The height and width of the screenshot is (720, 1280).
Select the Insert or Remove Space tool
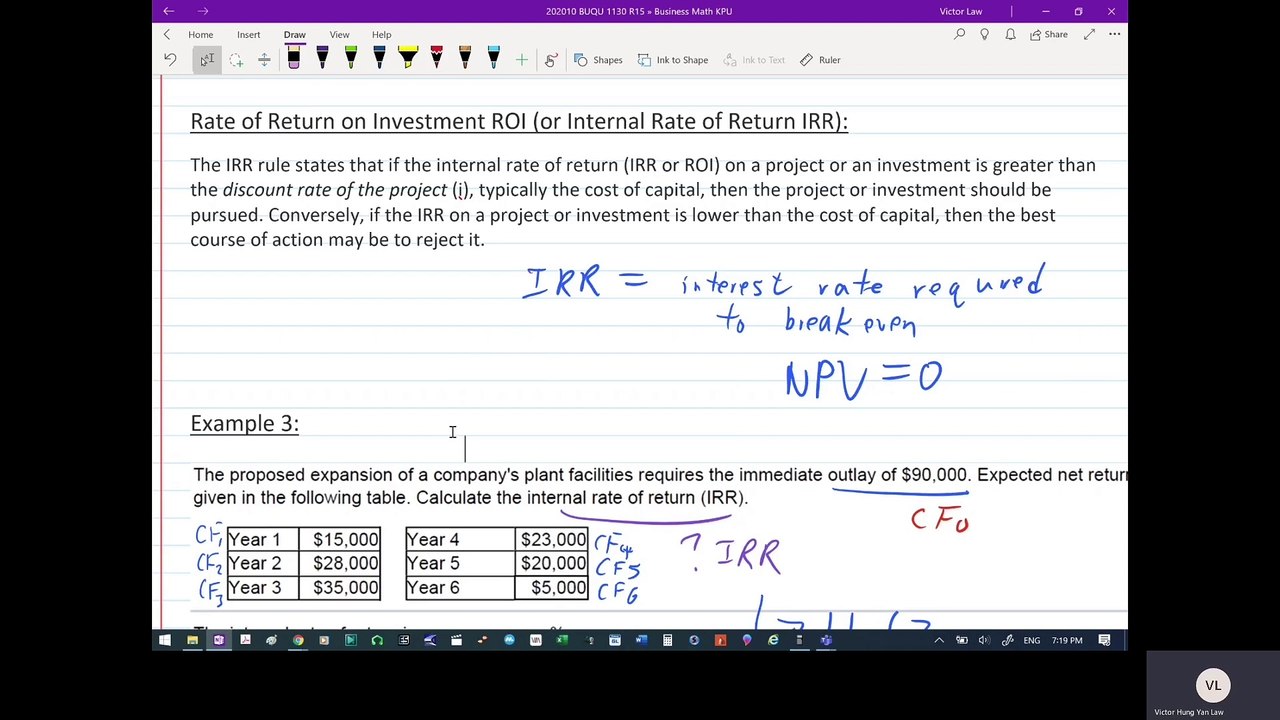tap(264, 60)
